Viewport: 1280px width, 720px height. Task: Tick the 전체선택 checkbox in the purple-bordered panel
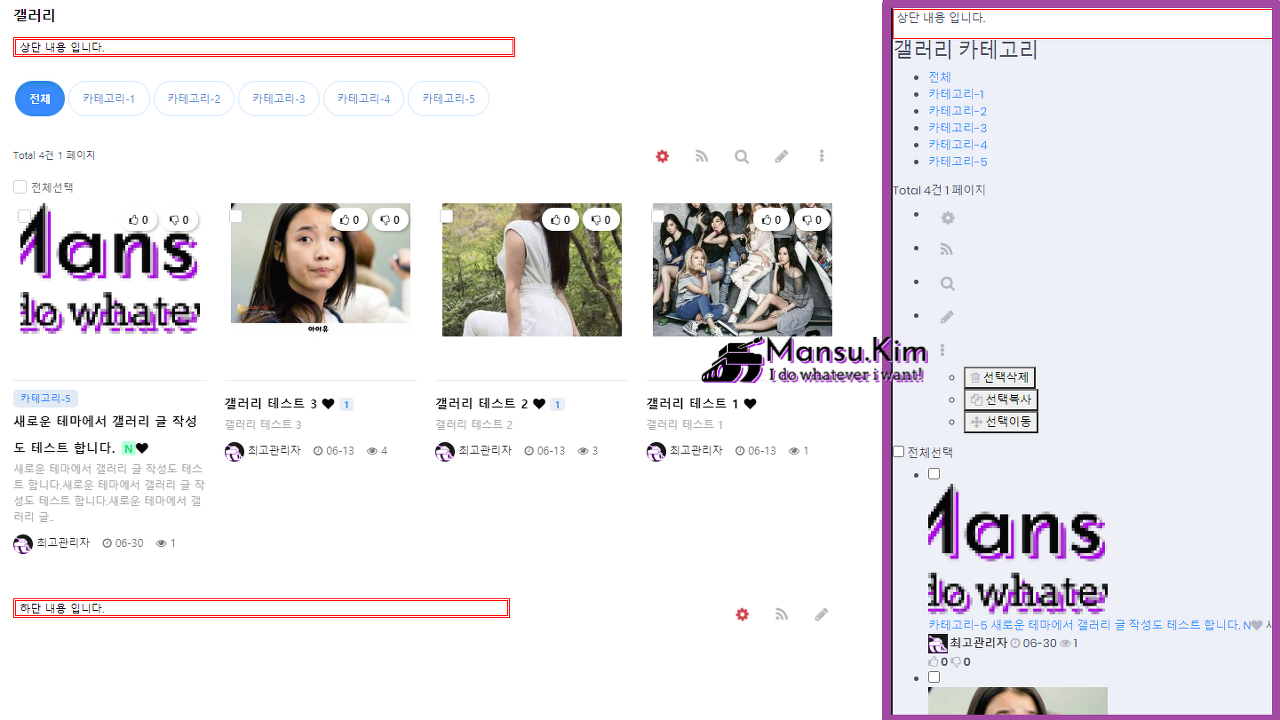898,452
